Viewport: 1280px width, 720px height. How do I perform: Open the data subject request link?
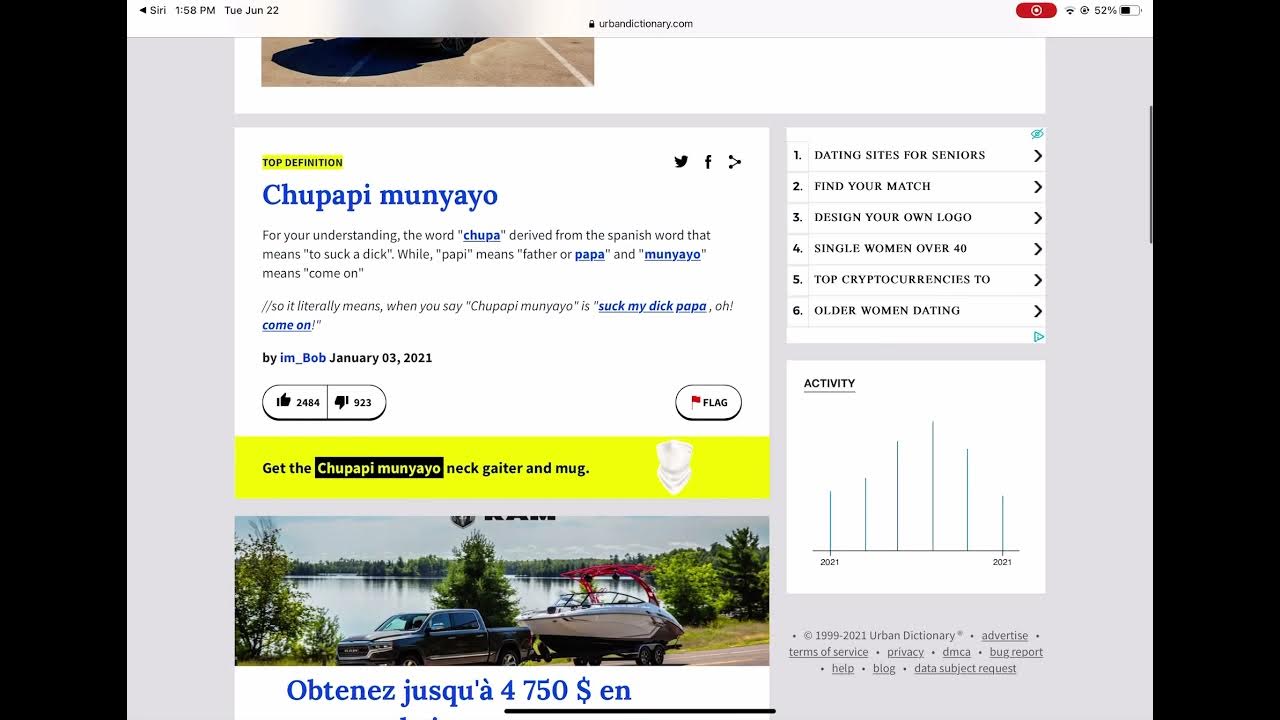tap(965, 668)
